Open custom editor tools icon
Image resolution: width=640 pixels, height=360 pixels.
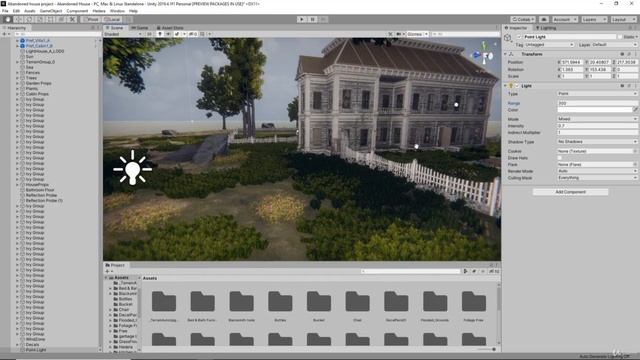pyautogui.click(x=72, y=19)
